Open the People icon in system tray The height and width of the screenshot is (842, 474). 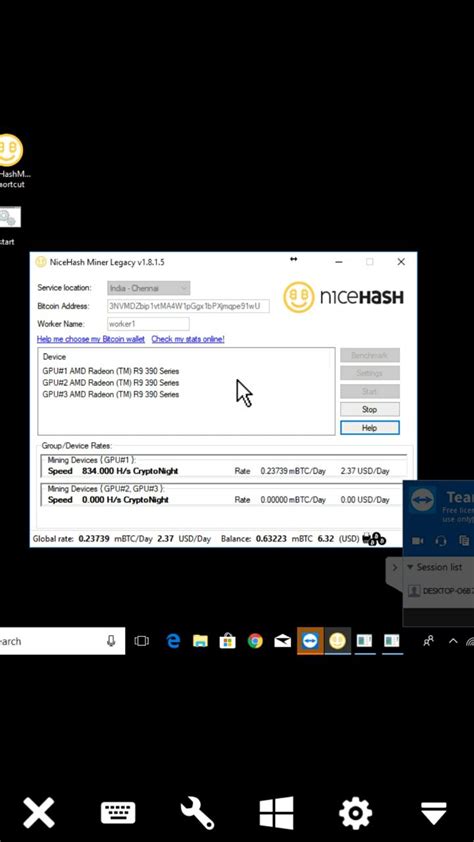(x=428, y=641)
